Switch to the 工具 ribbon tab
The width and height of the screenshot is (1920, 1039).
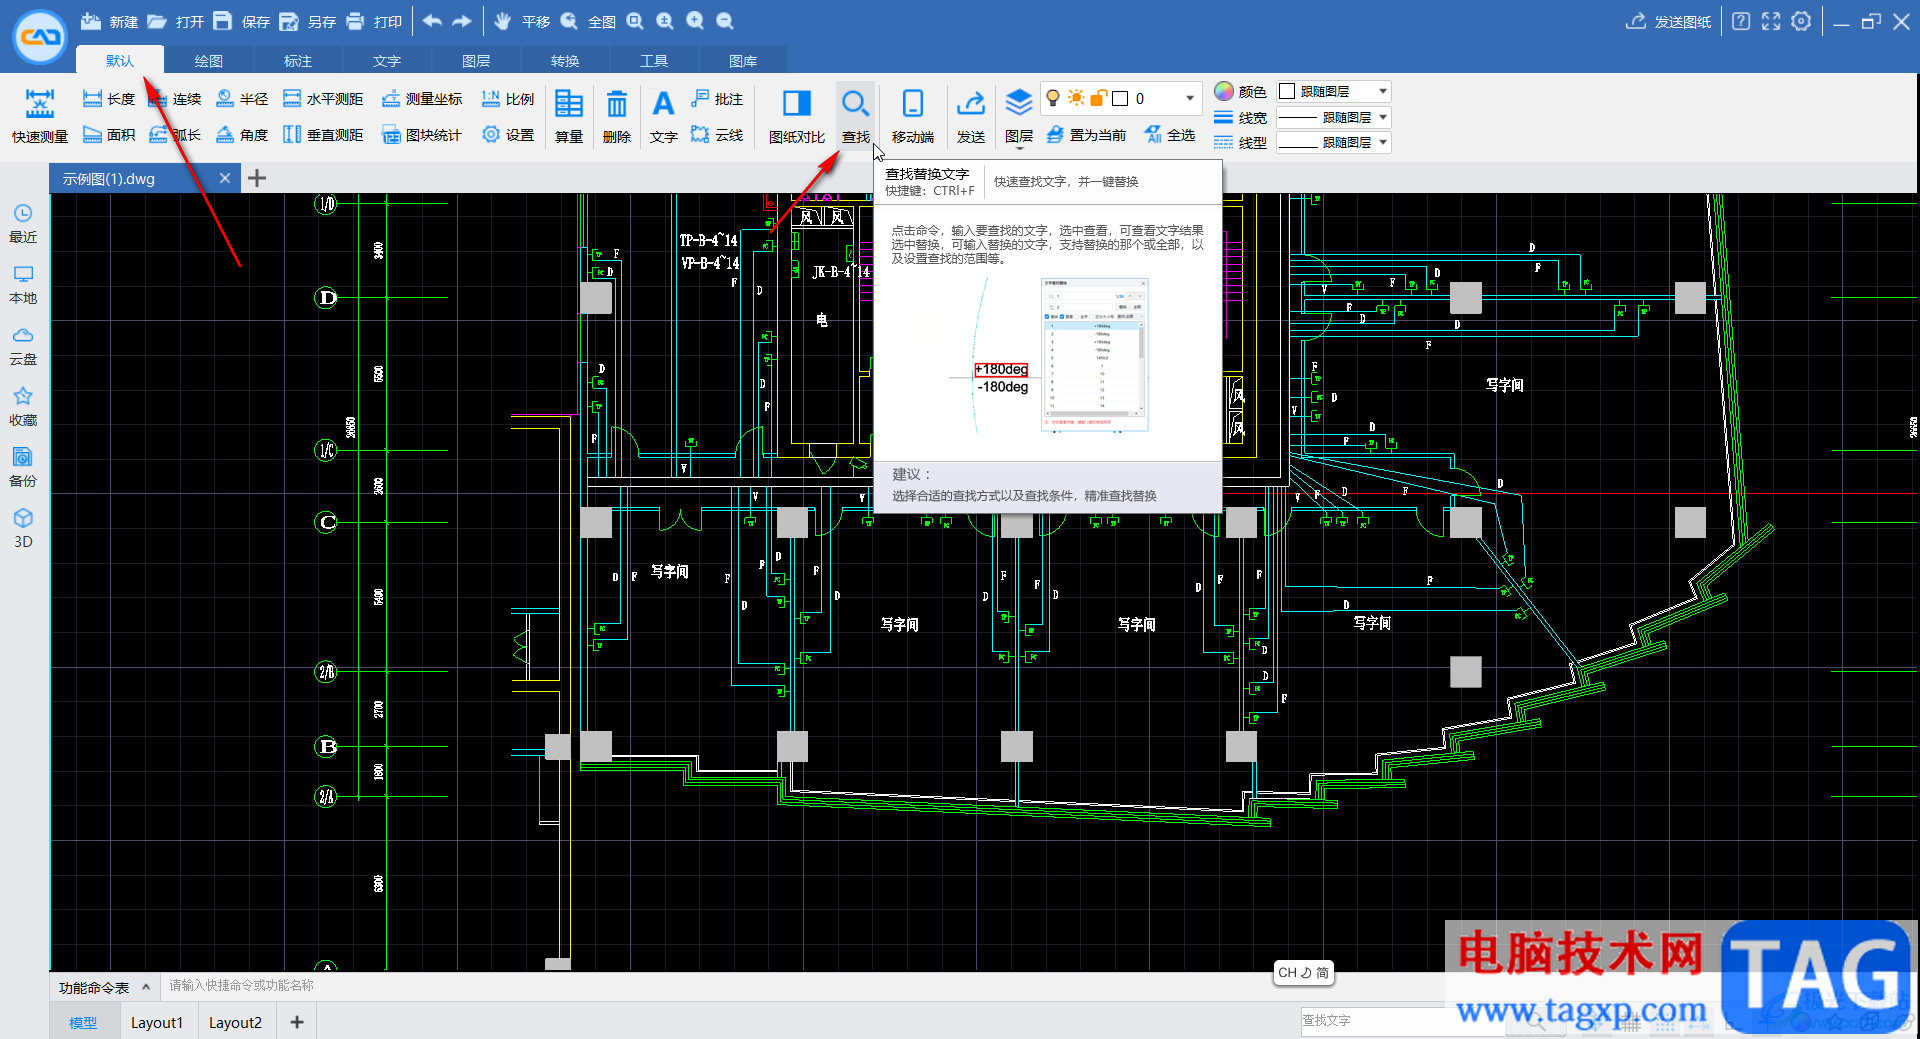(x=653, y=61)
